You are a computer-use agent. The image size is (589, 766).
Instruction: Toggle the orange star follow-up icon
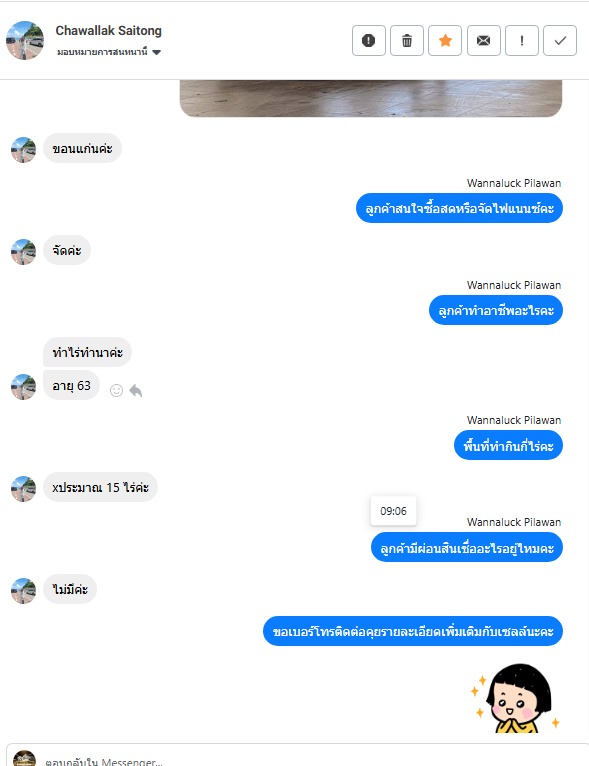445,41
